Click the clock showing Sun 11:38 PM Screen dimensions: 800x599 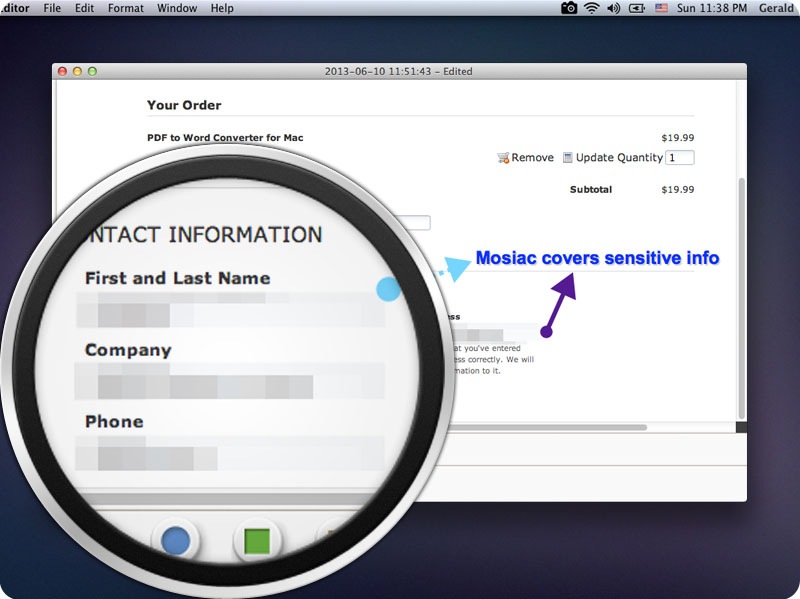point(712,8)
